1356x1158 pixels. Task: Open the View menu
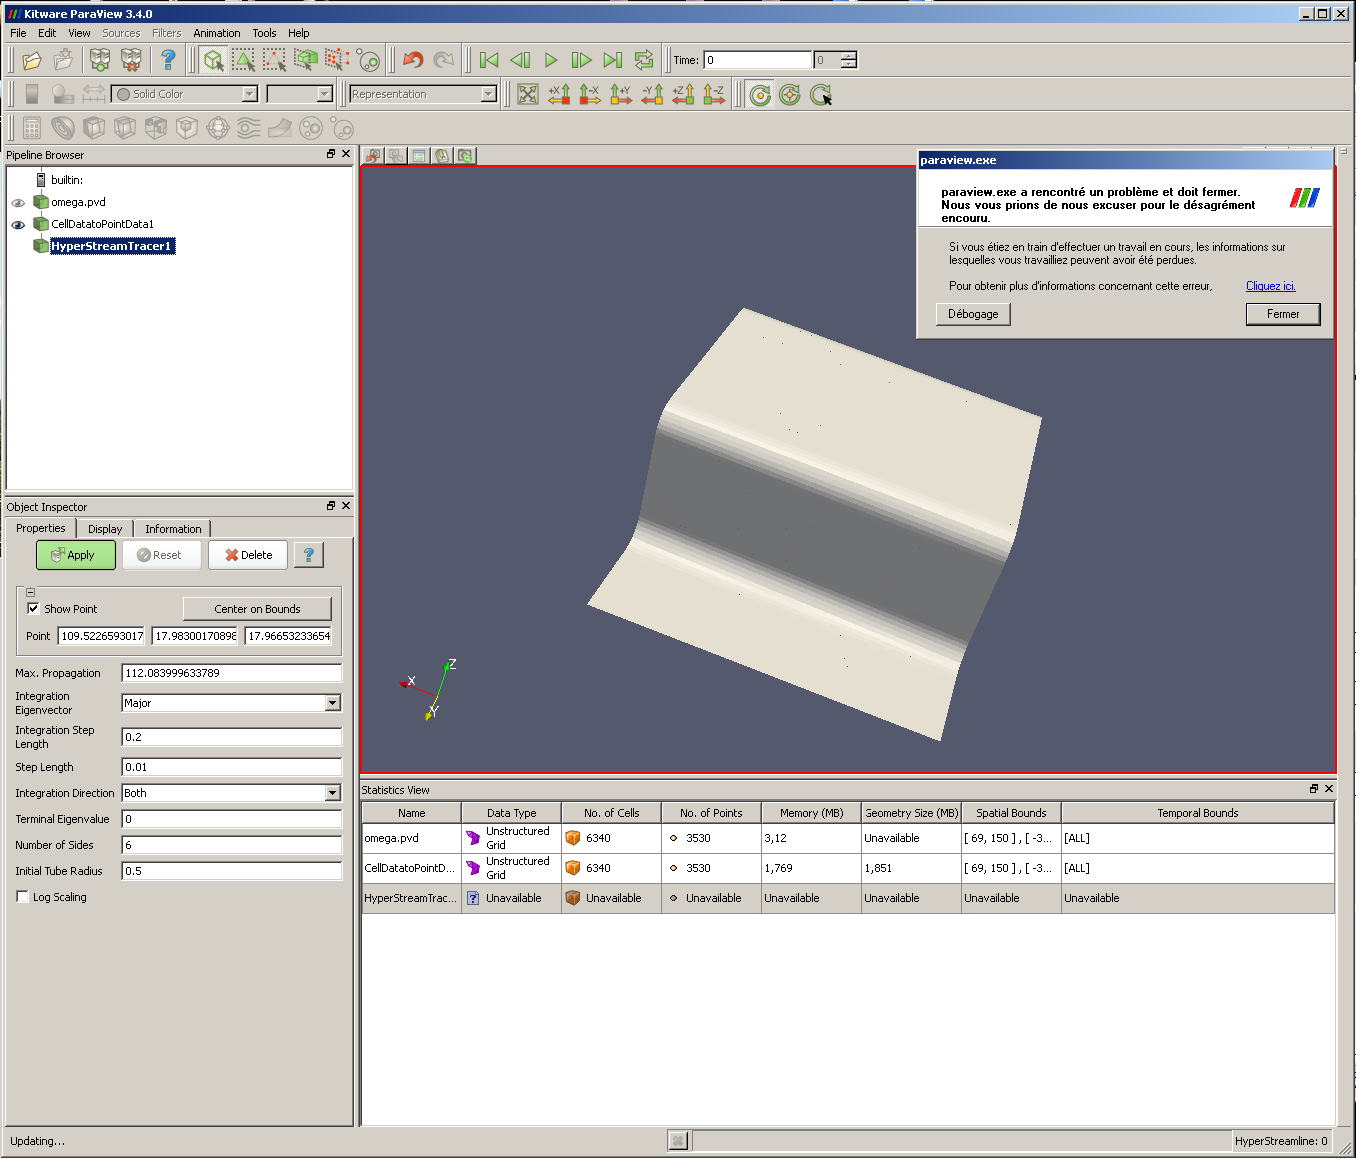click(79, 33)
